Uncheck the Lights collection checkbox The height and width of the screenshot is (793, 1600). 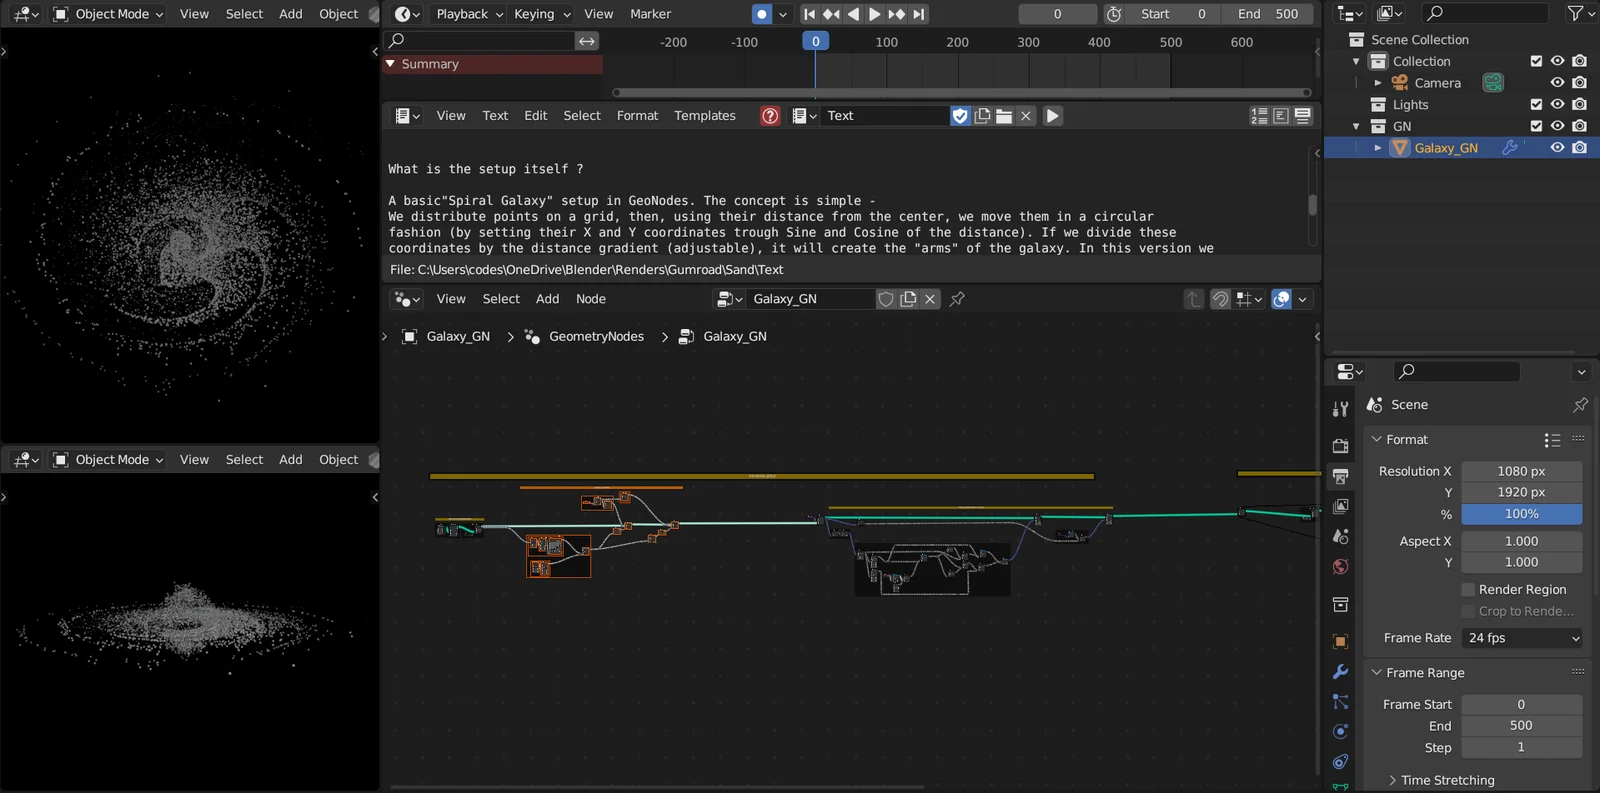[x=1536, y=104]
